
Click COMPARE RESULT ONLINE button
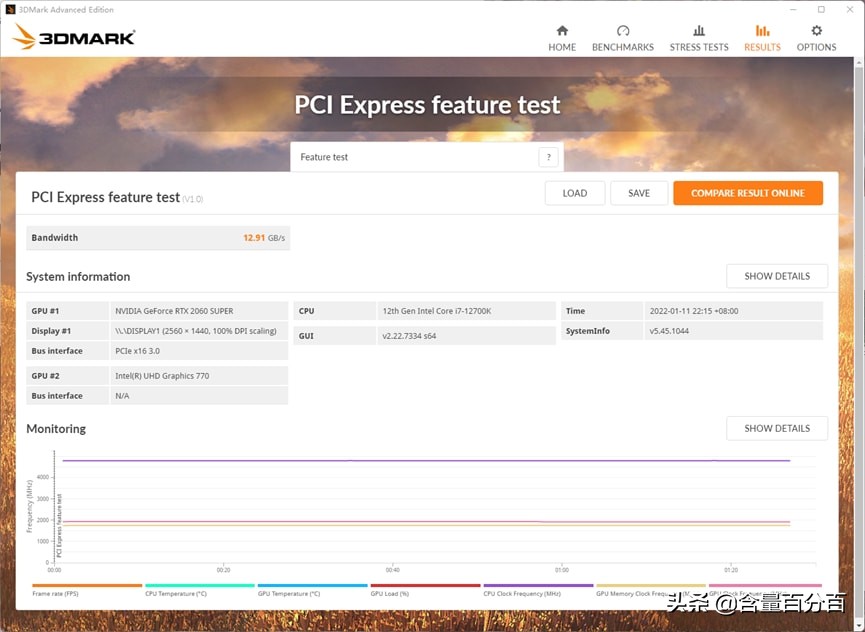pyautogui.click(x=748, y=193)
